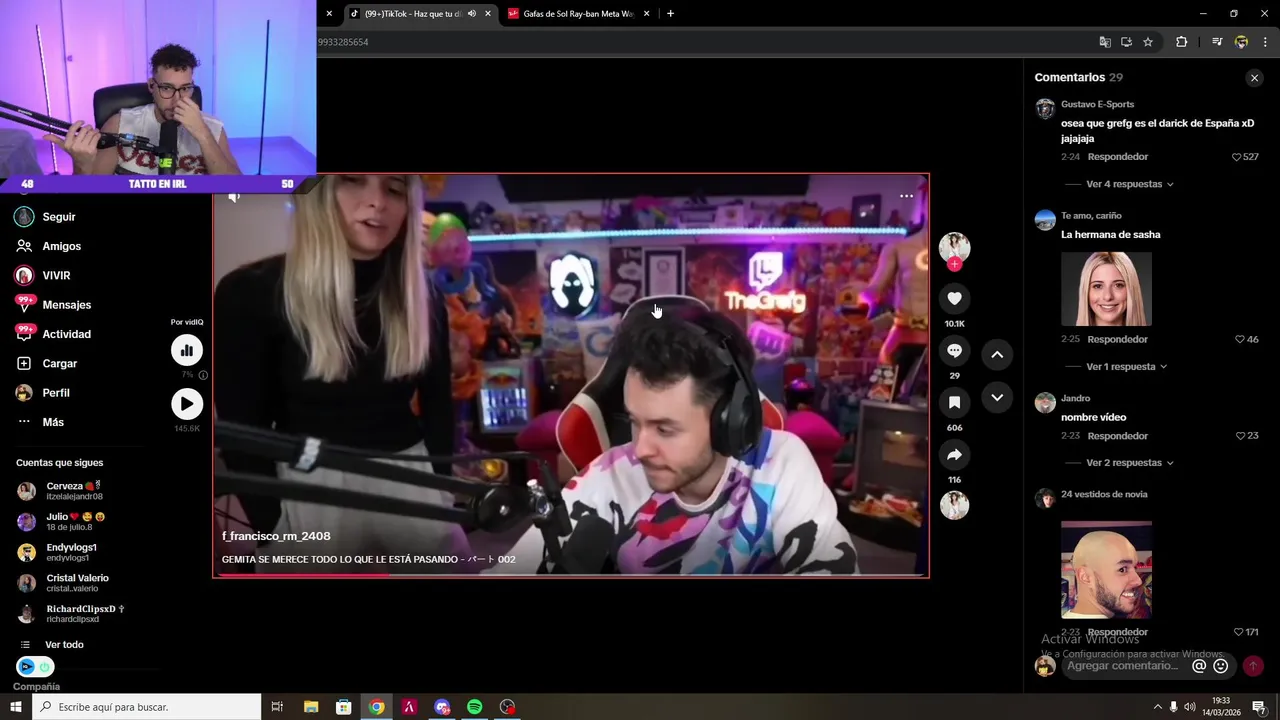Click the vidIQ play button
The image size is (1280, 720).
186,404
